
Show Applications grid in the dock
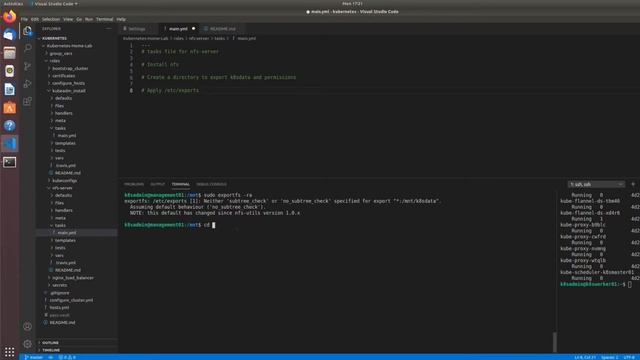click(x=9, y=351)
